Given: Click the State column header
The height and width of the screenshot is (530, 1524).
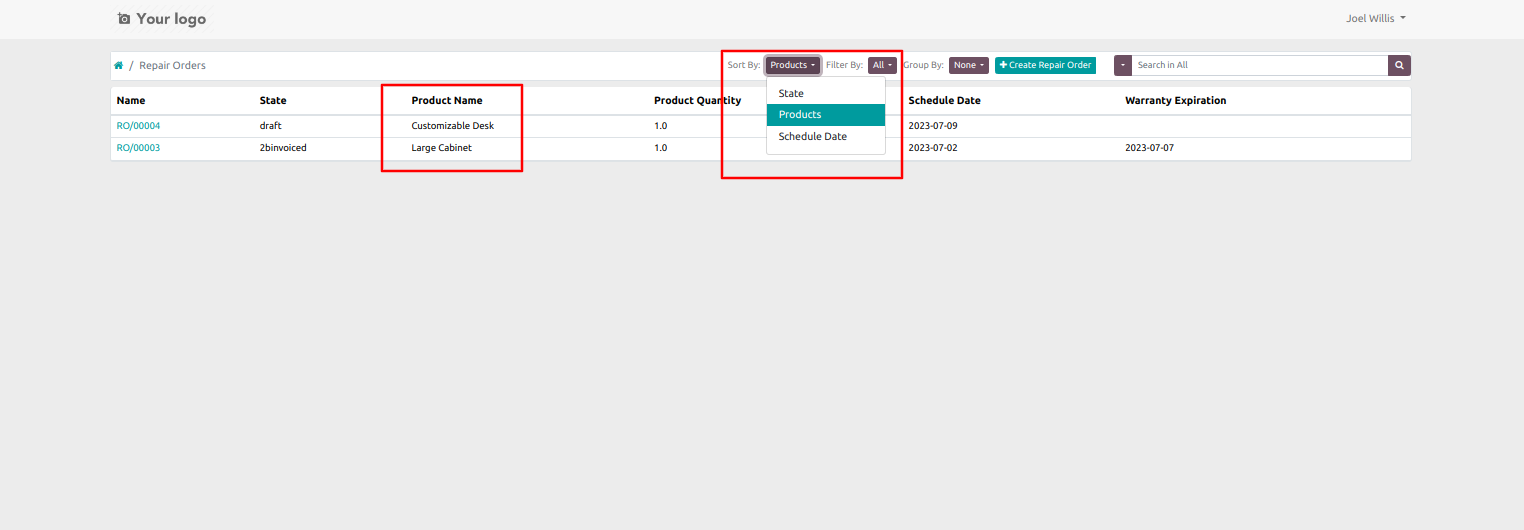Looking at the screenshot, I should point(273,101).
